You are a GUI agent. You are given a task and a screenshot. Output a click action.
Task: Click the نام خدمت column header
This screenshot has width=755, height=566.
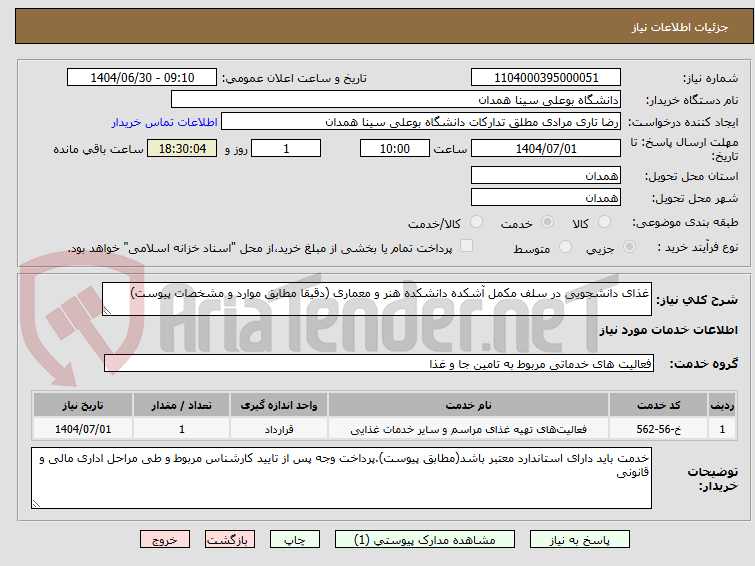point(469,405)
